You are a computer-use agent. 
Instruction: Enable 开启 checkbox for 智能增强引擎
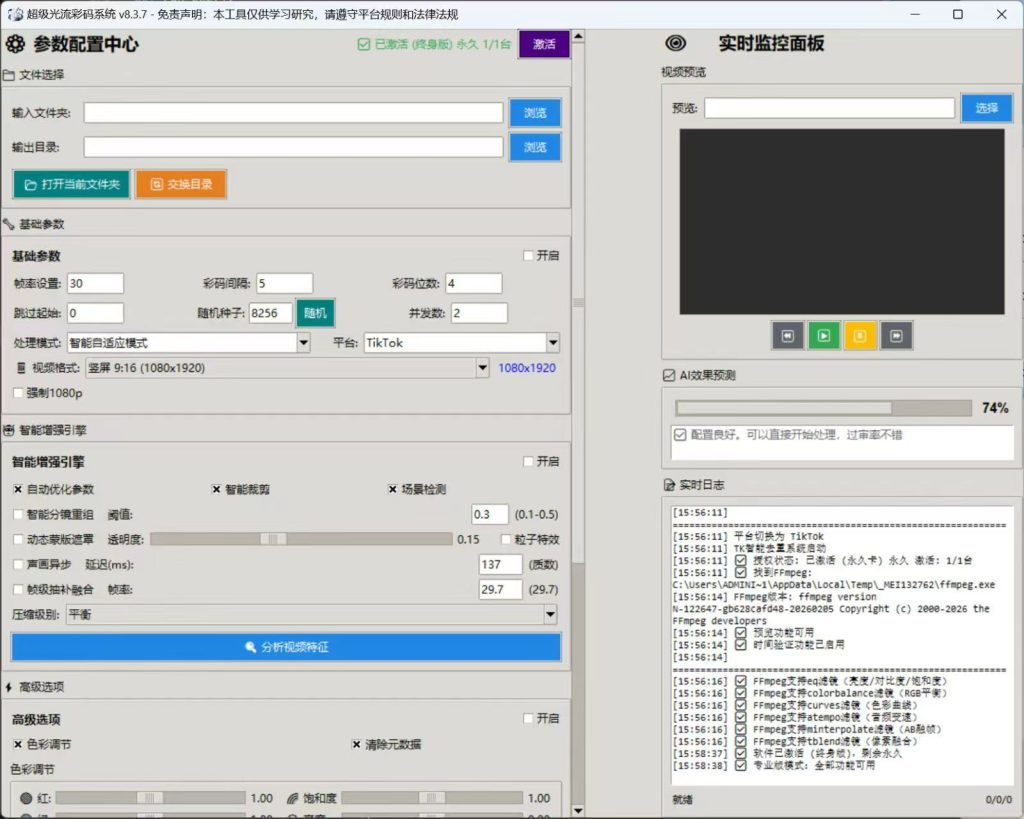(528, 462)
